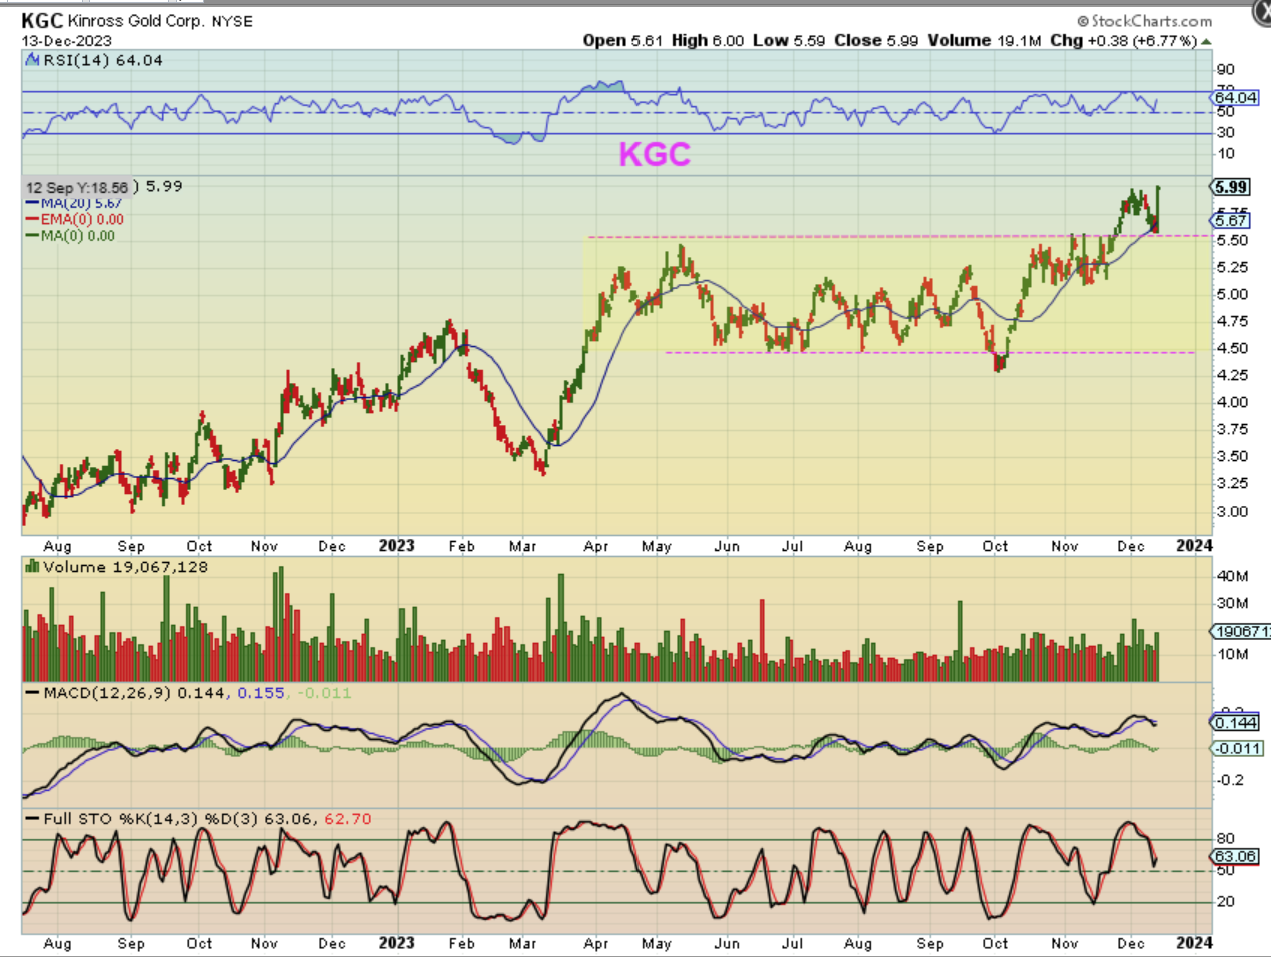The width and height of the screenshot is (1272, 957).
Task: Click the 13-Dec-2023 chart date
Action: pos(66,41)
